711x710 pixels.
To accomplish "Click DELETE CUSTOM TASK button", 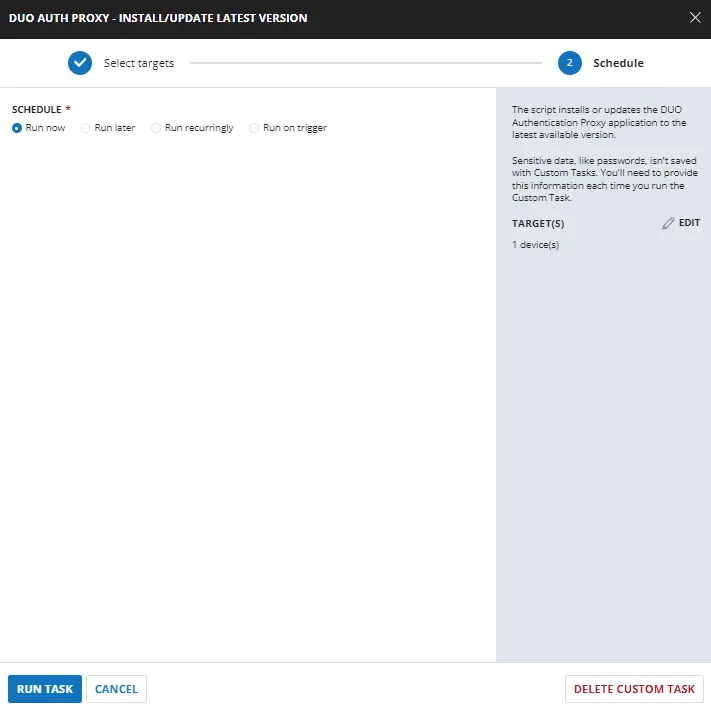I will tap(634, 689).
